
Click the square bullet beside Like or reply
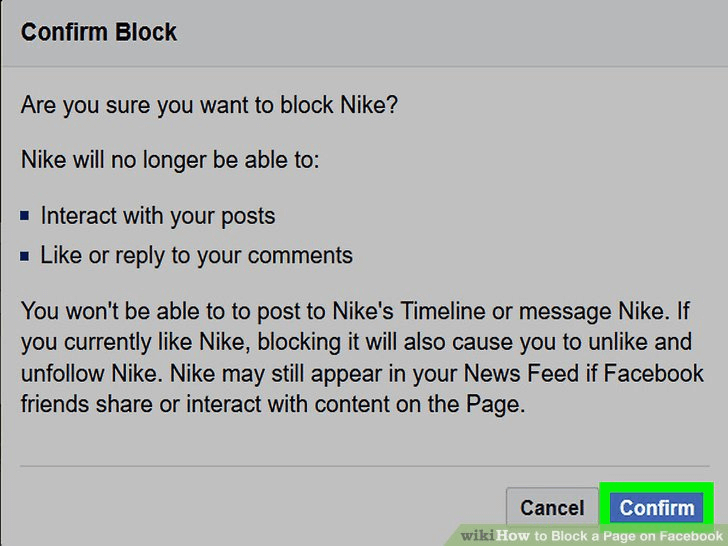pos(26,256)
